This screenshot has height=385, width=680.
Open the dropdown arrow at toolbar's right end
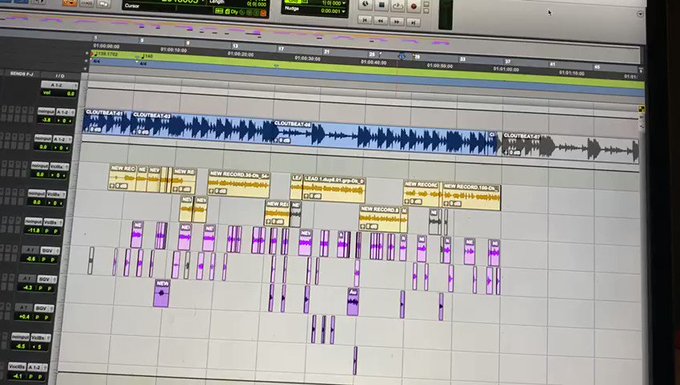[640, 14]
